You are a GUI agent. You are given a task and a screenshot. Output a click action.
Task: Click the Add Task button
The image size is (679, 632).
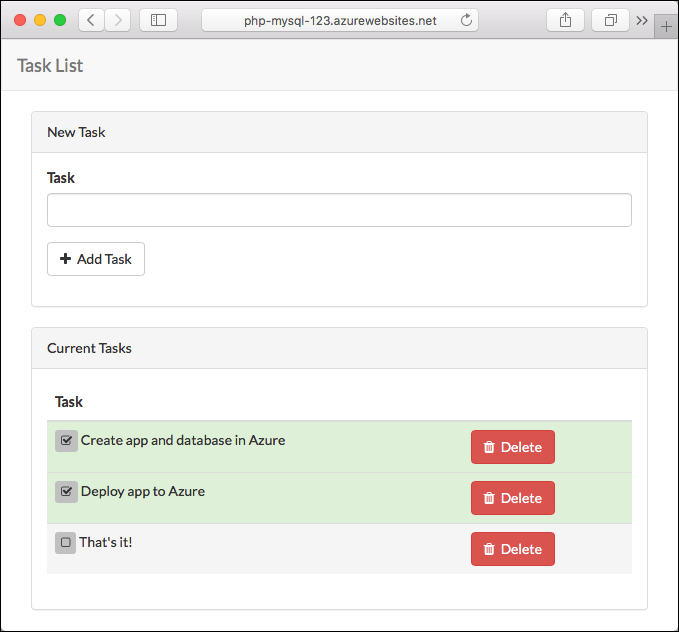(x=96, y=259)
